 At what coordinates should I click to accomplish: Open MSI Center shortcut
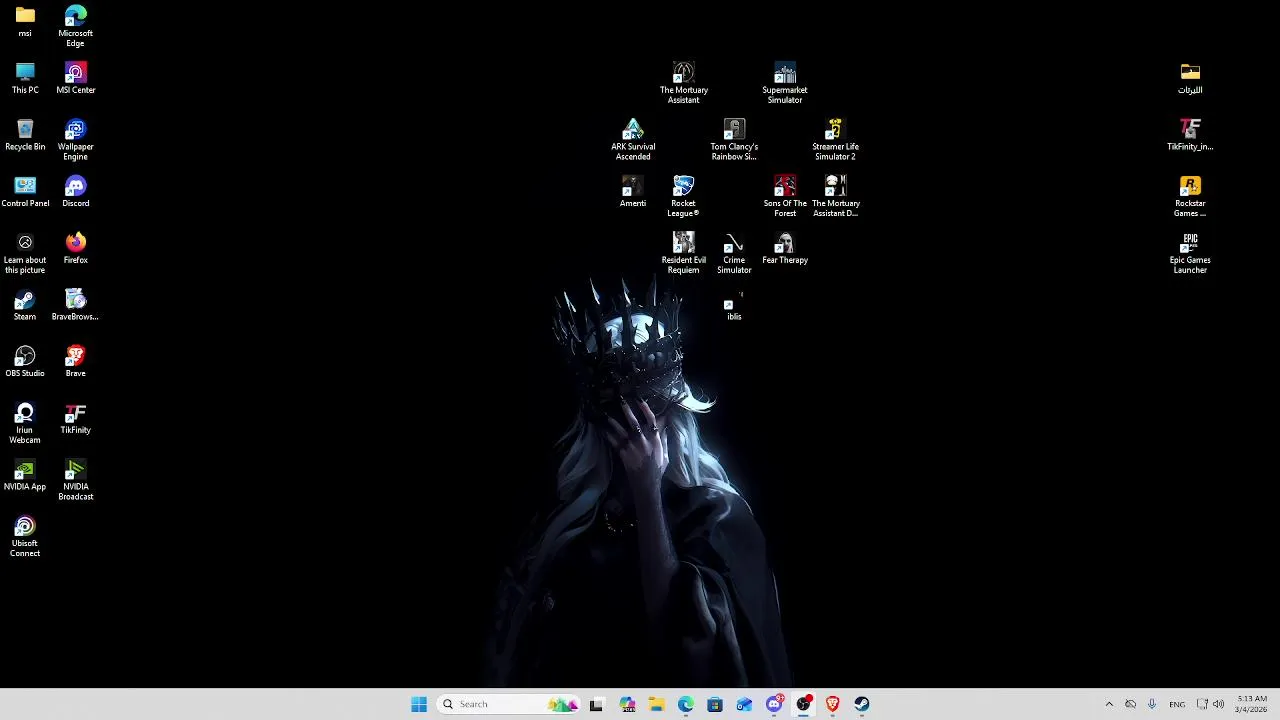point(75,78)
